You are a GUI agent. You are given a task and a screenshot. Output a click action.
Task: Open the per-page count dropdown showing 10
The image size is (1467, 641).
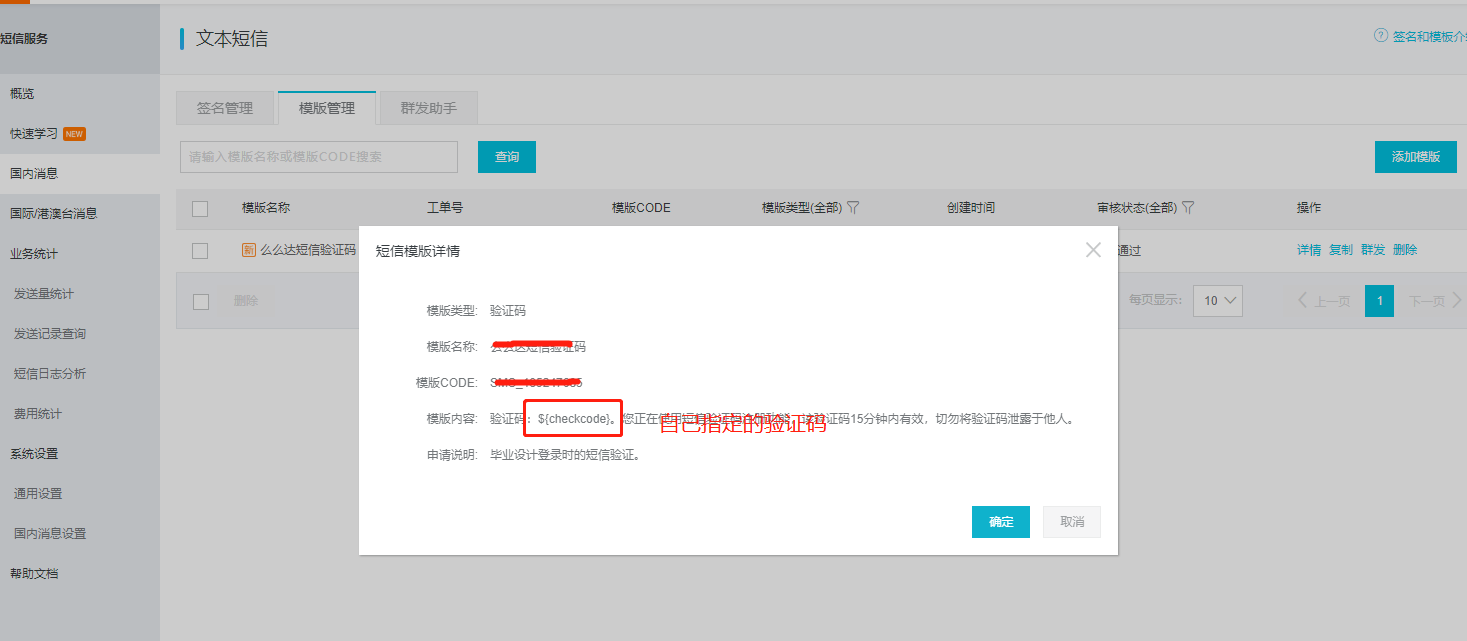[x=1218, y=301]
